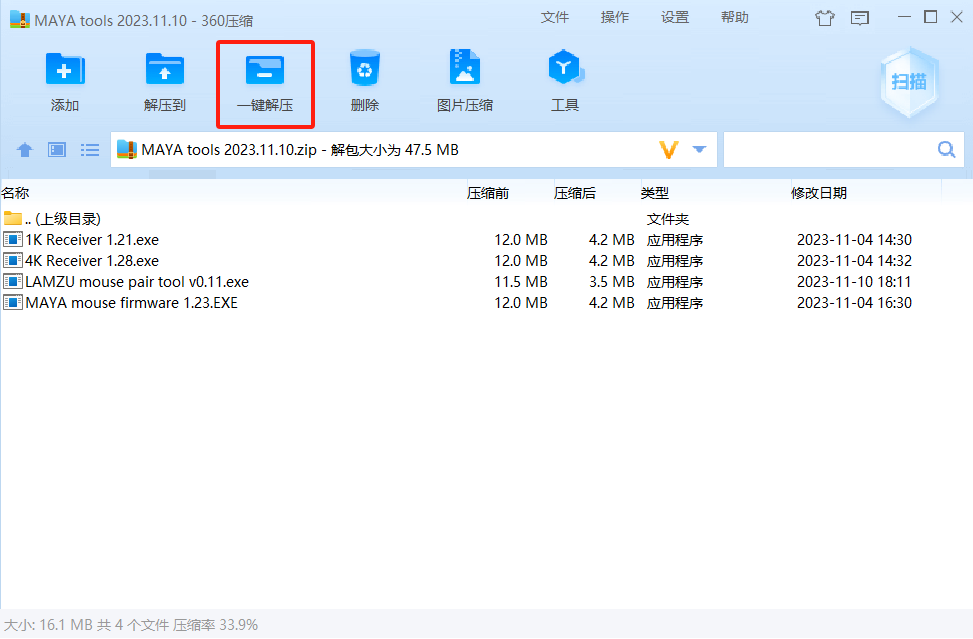Click the exe icon of MAYA mouse firmware
This screenshot has width=973, height=639.
pos(13,303)
